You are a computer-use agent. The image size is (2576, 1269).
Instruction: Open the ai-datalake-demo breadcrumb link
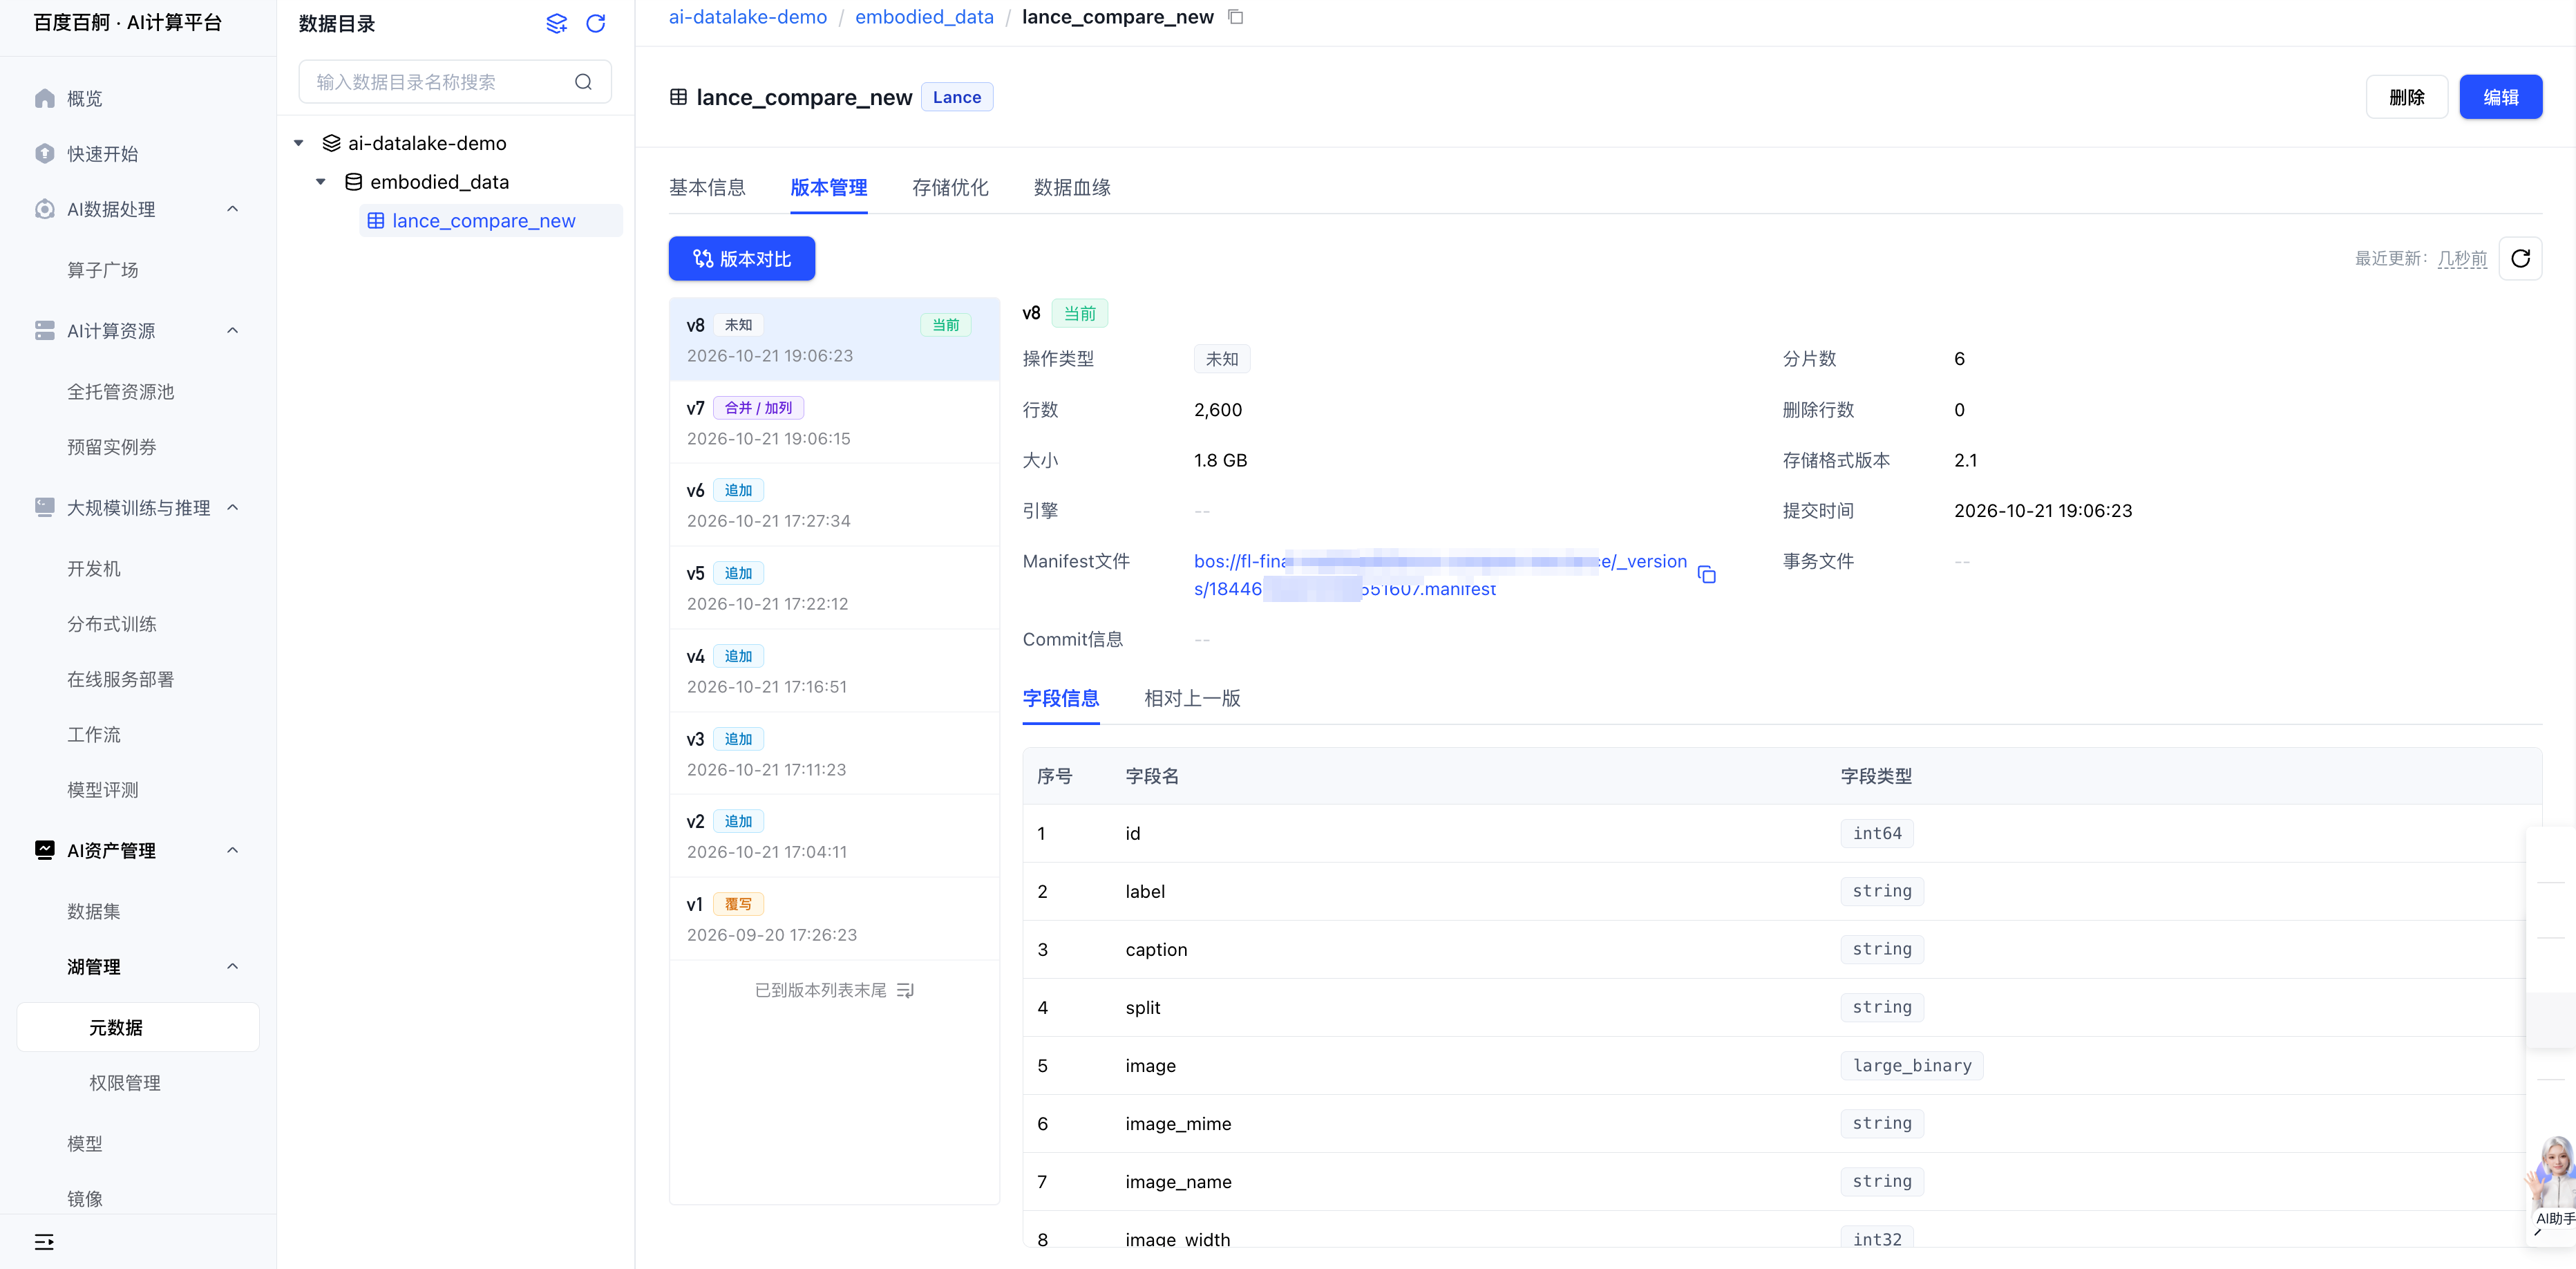coord(748,17)
